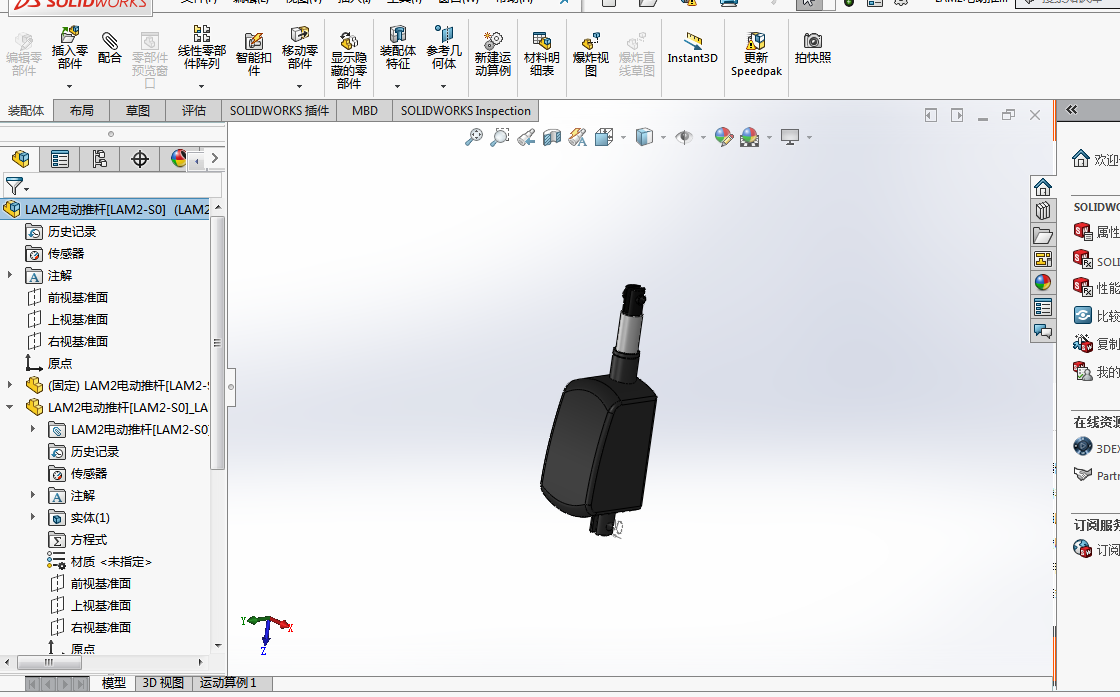Collapse the LAM2电动推杆[LAM2-S0]_LA component
The height and width of the screenshot is (697, 1120).
click(10, 407)
